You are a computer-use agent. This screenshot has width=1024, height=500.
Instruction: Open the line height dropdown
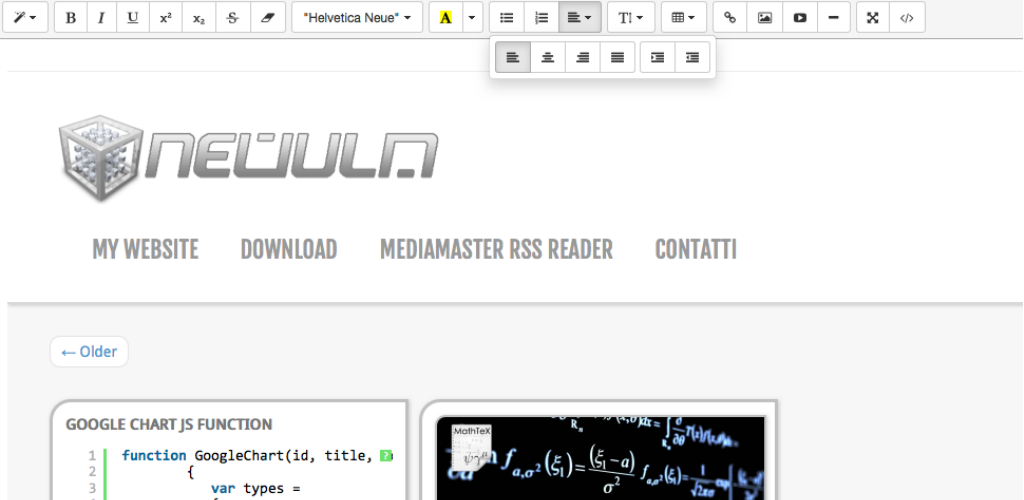point(631,18)
